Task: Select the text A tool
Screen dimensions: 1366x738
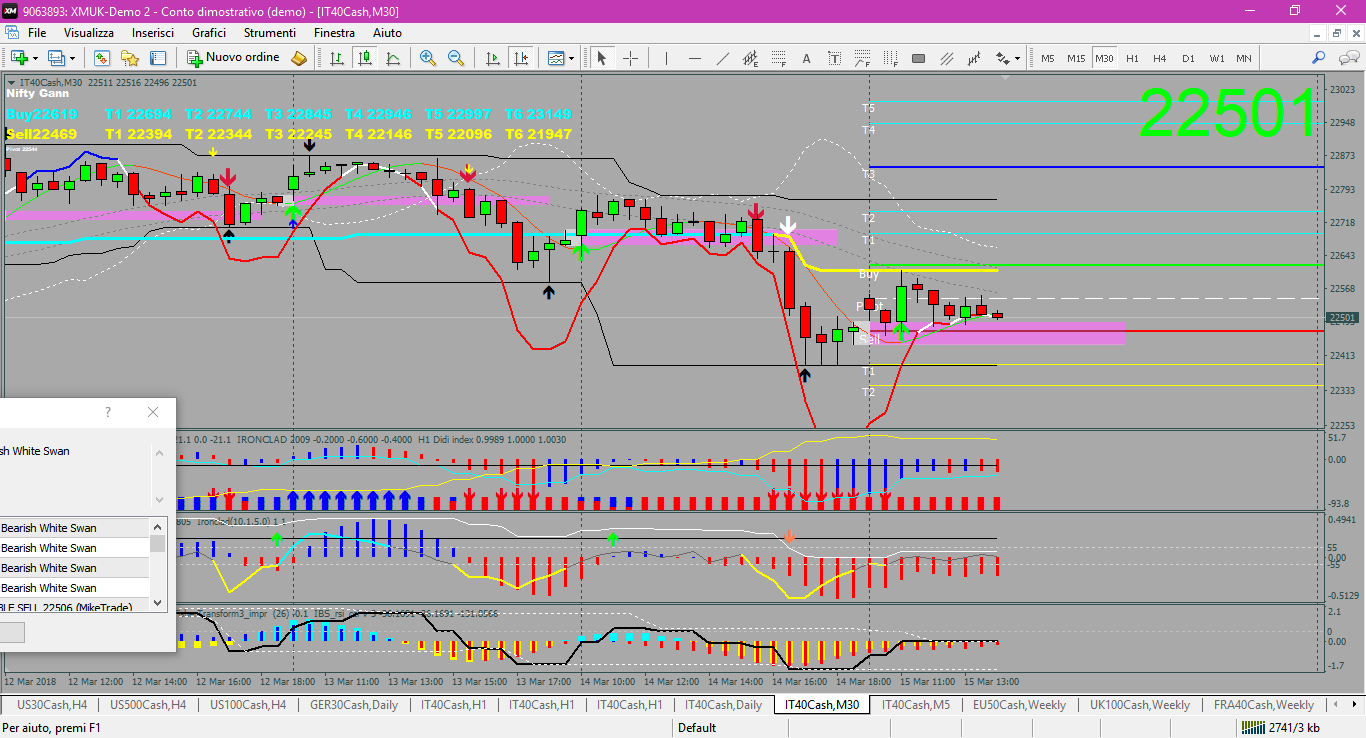Action: click(807, 58)
